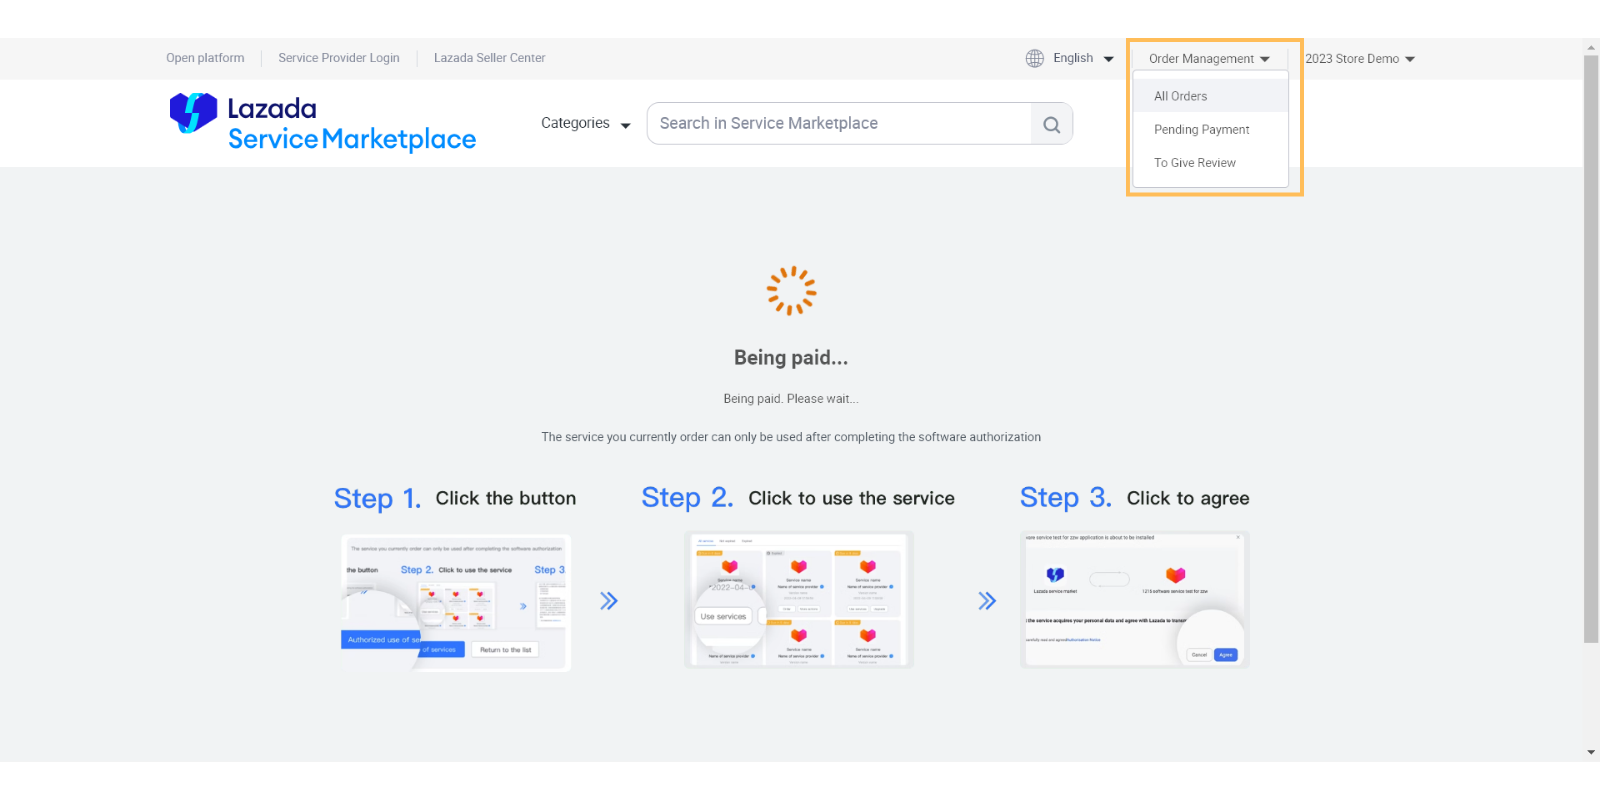Click the Step 2 tutorial thumbnail
This screenshot has height=800, width=1600.
click(799, 600)
